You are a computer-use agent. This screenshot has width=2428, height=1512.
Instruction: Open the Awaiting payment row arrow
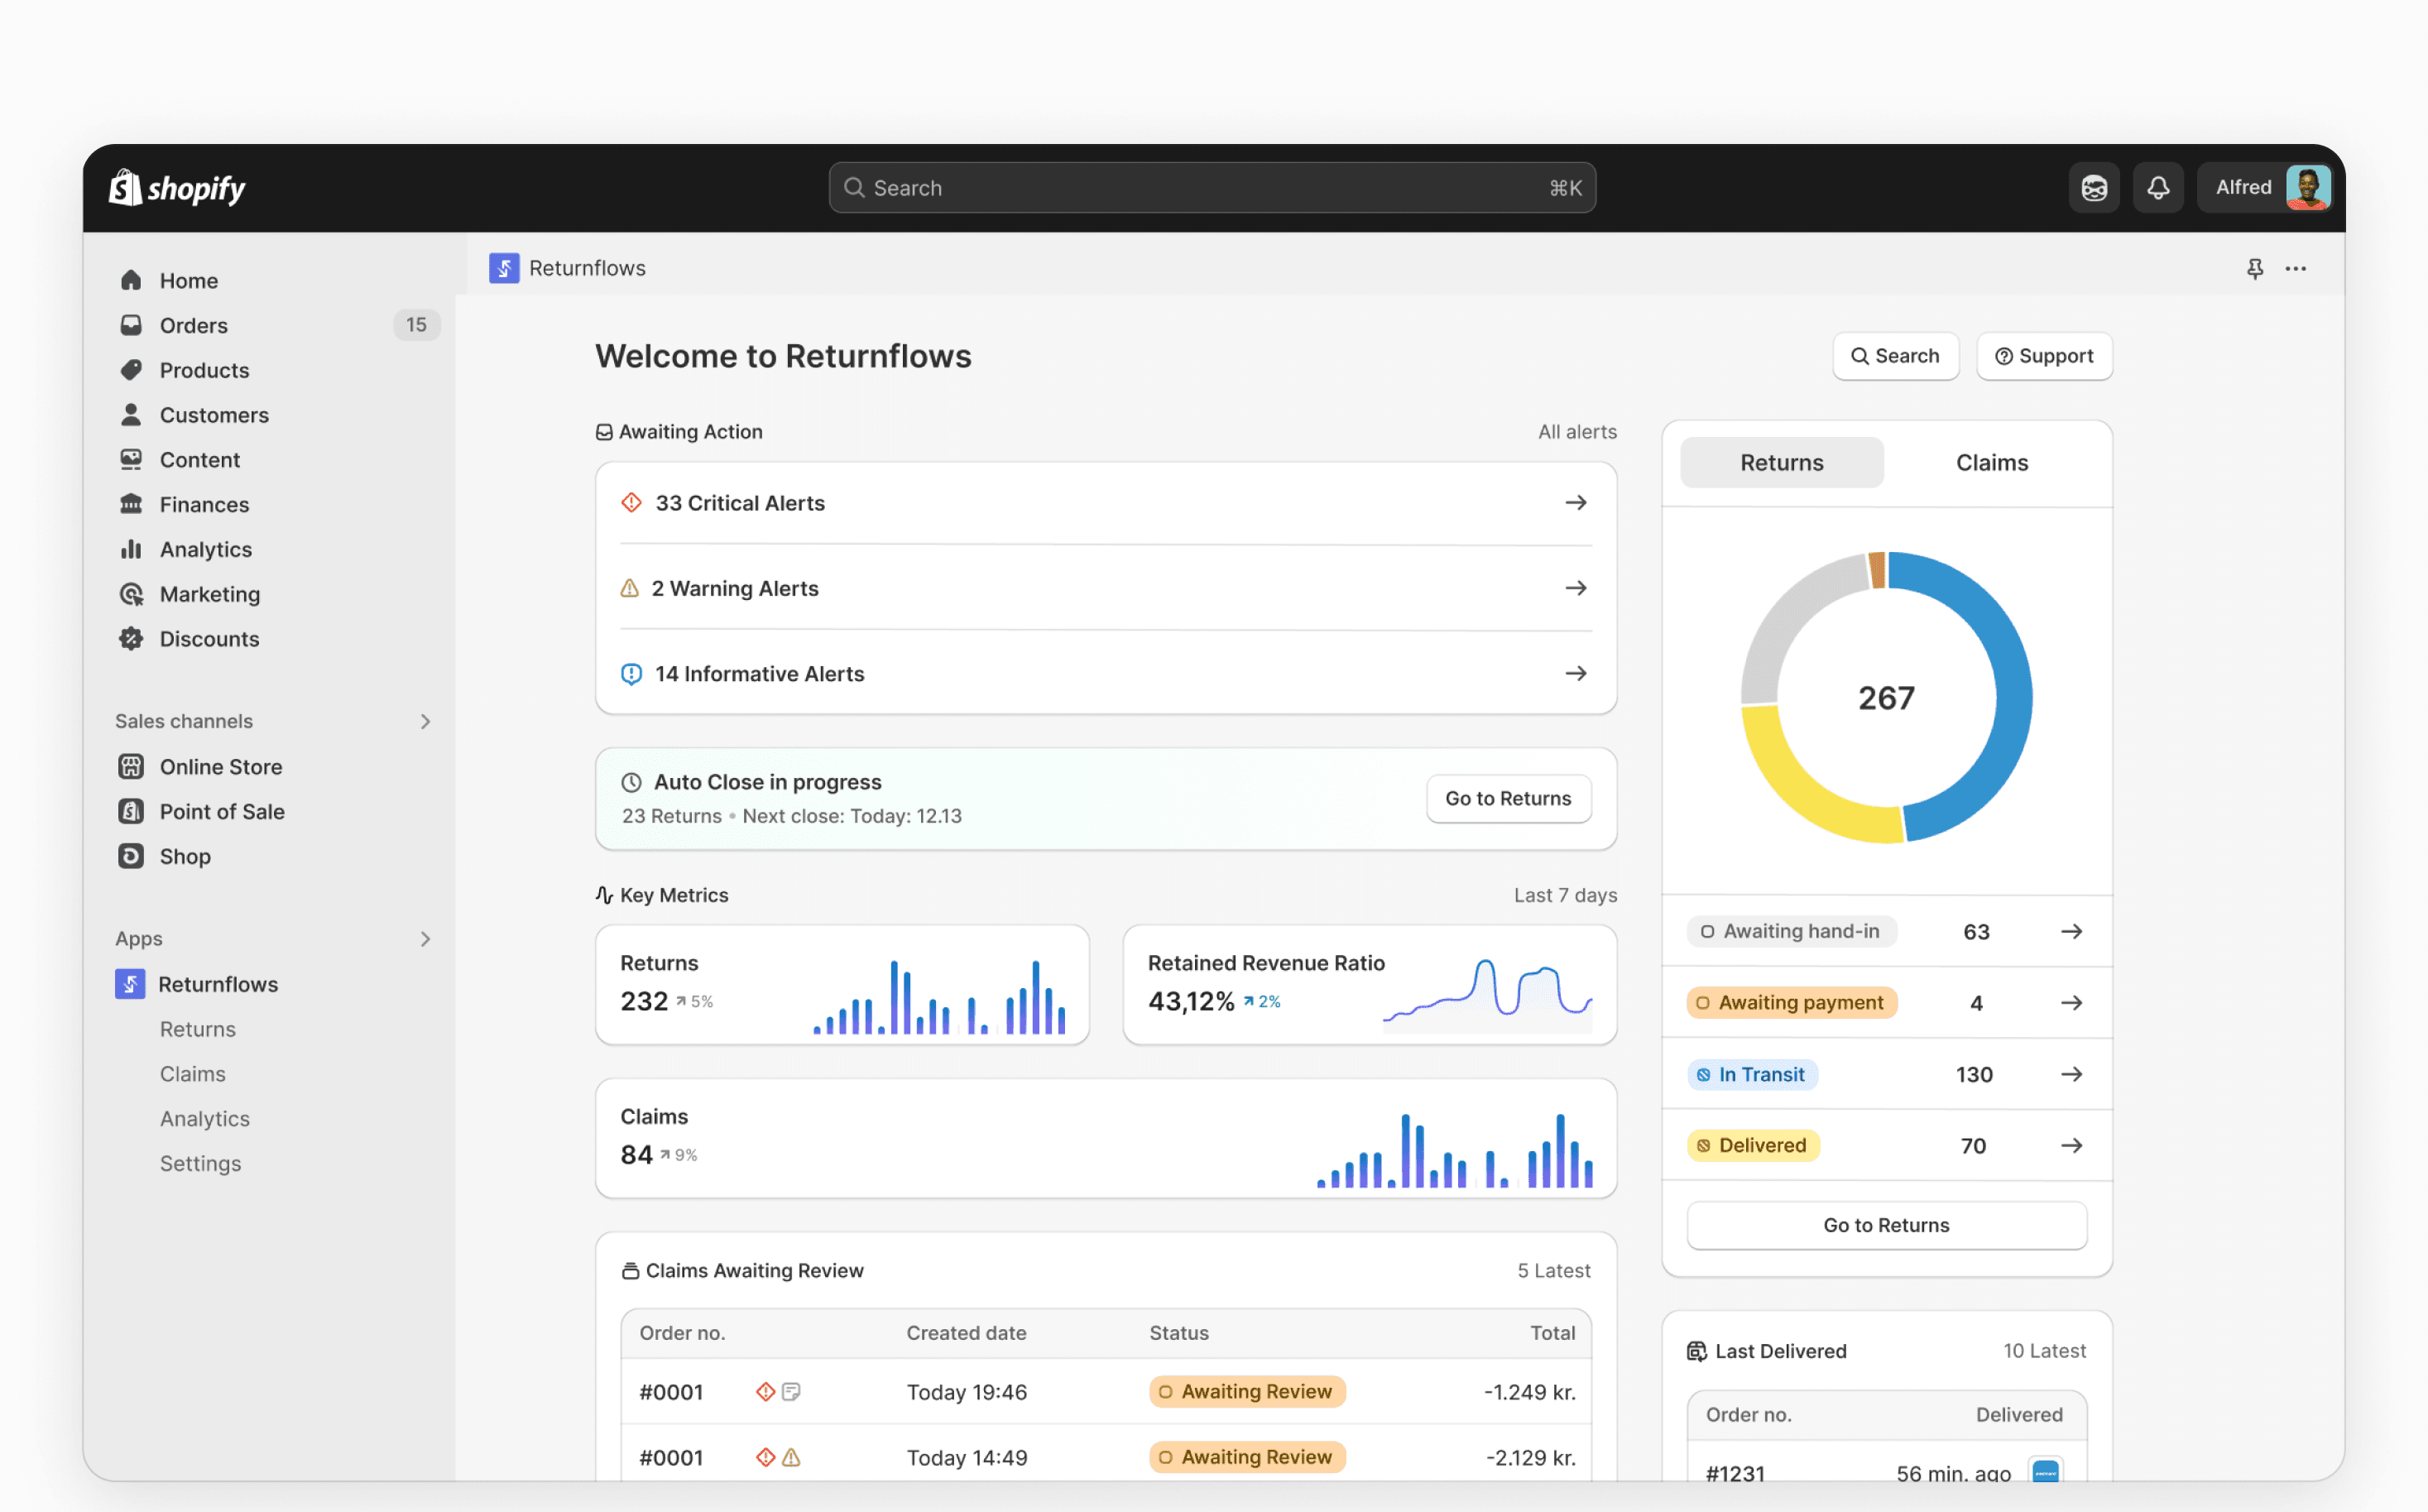pyautogui.click(x=2072, y=1002)
